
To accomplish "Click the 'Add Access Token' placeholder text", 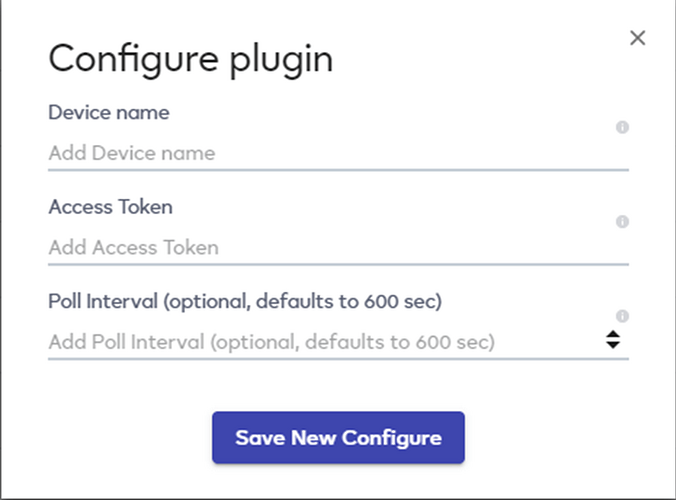I will coord(134,247).
